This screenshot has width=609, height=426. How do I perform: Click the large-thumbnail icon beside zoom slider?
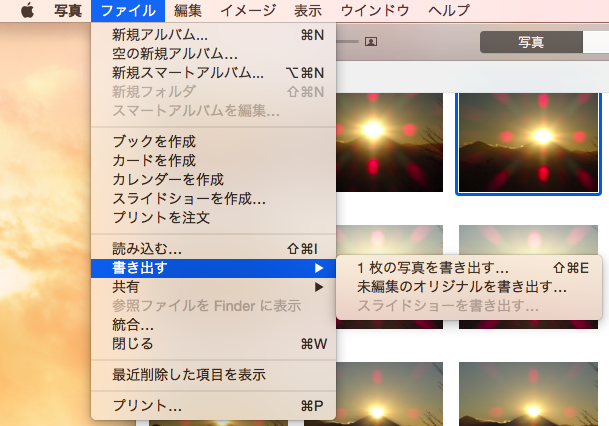pyautogui.click(x=371, y=41)
